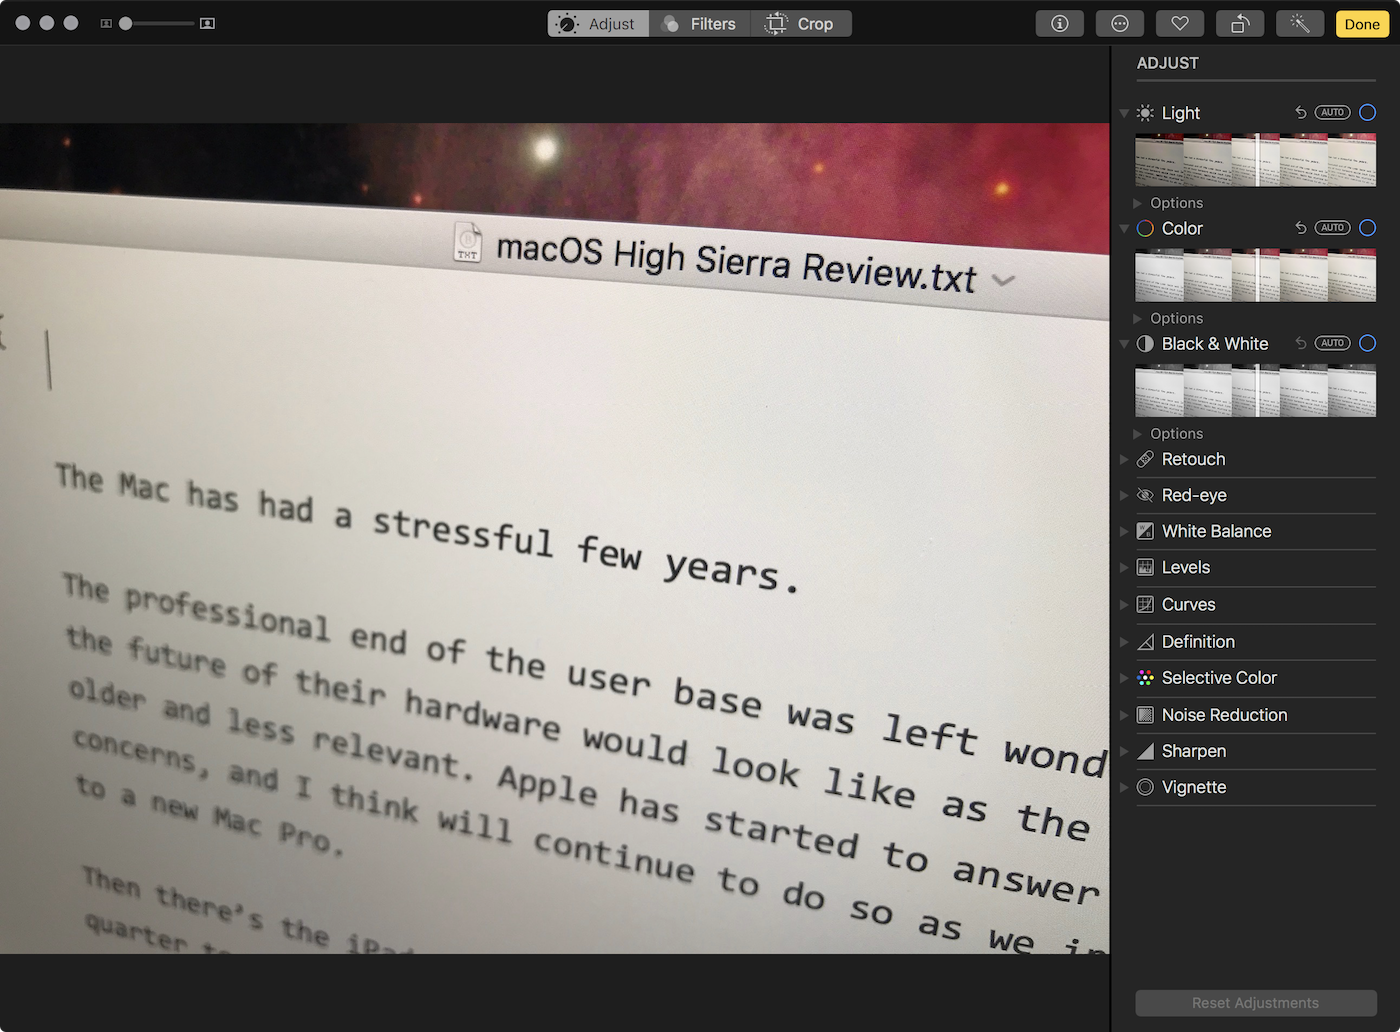This screenshot has height=1032, width=1400.
Task: Mark photo as favorite with heart icon
Action: coord(1180,24)
